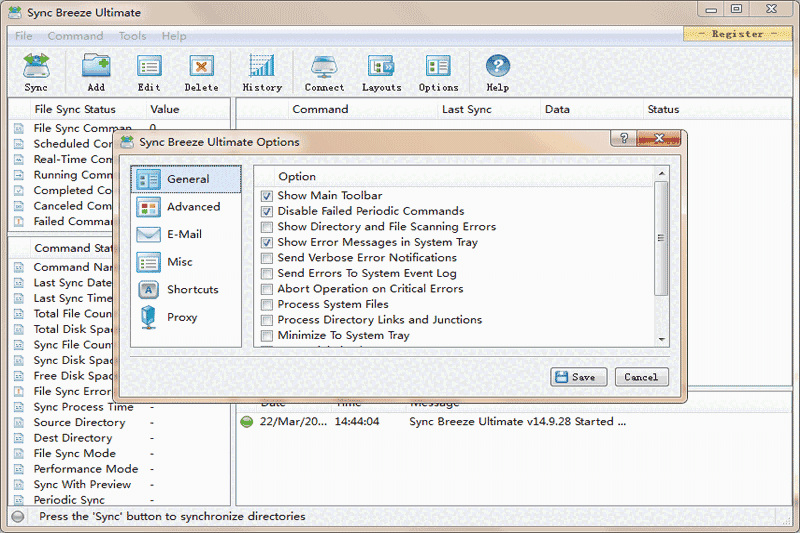Open the Tools menu
Screen dimensions: 800x533
(x=132, y=36)
